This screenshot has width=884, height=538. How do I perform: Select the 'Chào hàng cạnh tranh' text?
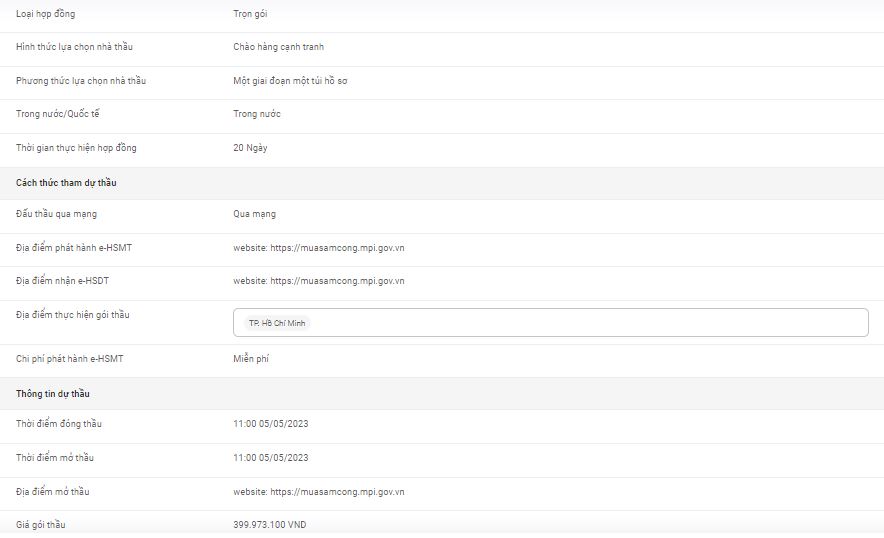tap(278, 47)
